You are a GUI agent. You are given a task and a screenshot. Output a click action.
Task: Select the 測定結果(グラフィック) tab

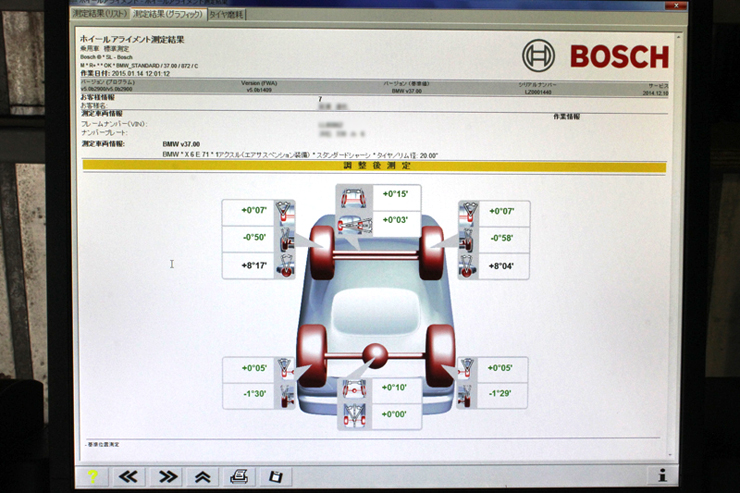(168, 14)
